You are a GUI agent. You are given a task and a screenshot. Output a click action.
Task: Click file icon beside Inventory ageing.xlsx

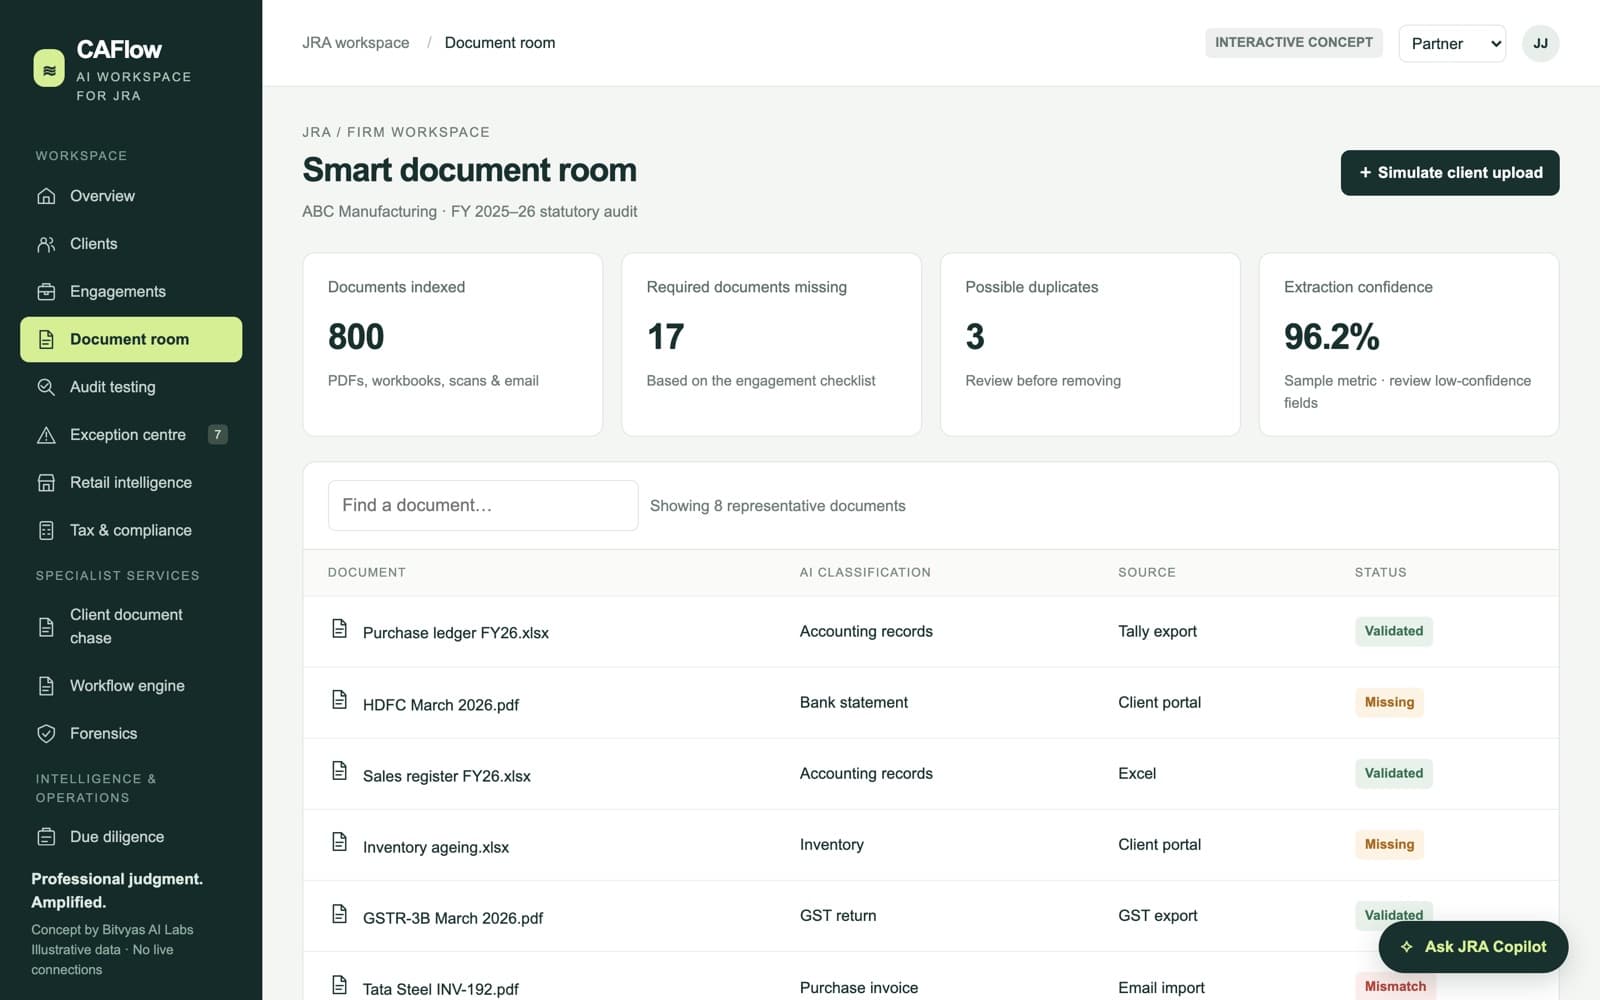coord(339,841)
